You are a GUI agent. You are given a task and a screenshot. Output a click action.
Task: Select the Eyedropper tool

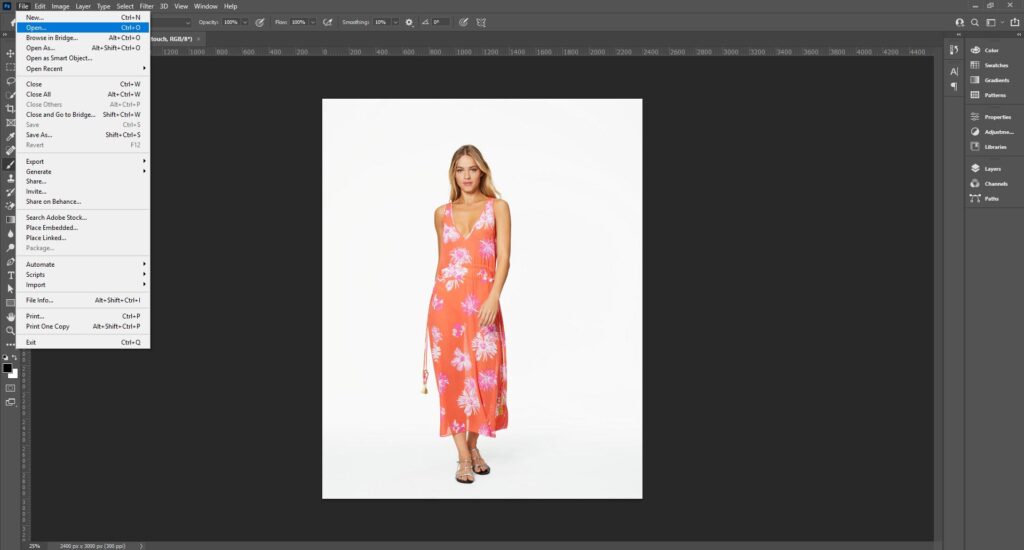(10, 136)
